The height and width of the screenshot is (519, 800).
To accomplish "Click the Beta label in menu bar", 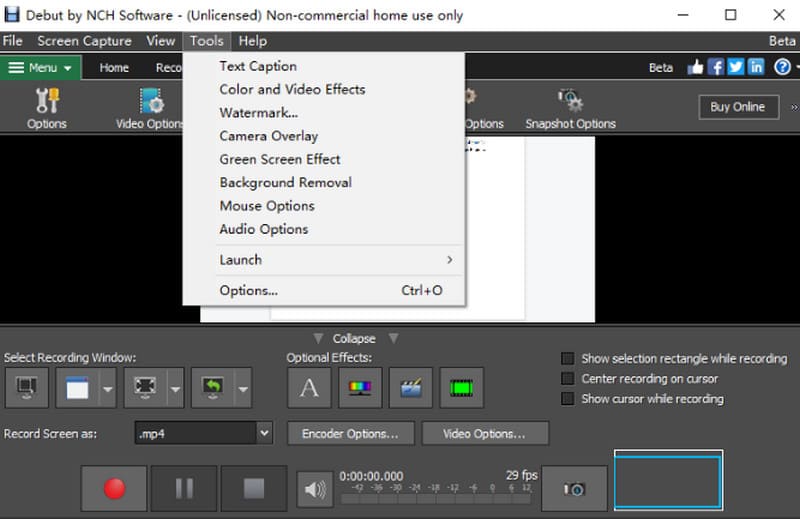I will point(782,41).
